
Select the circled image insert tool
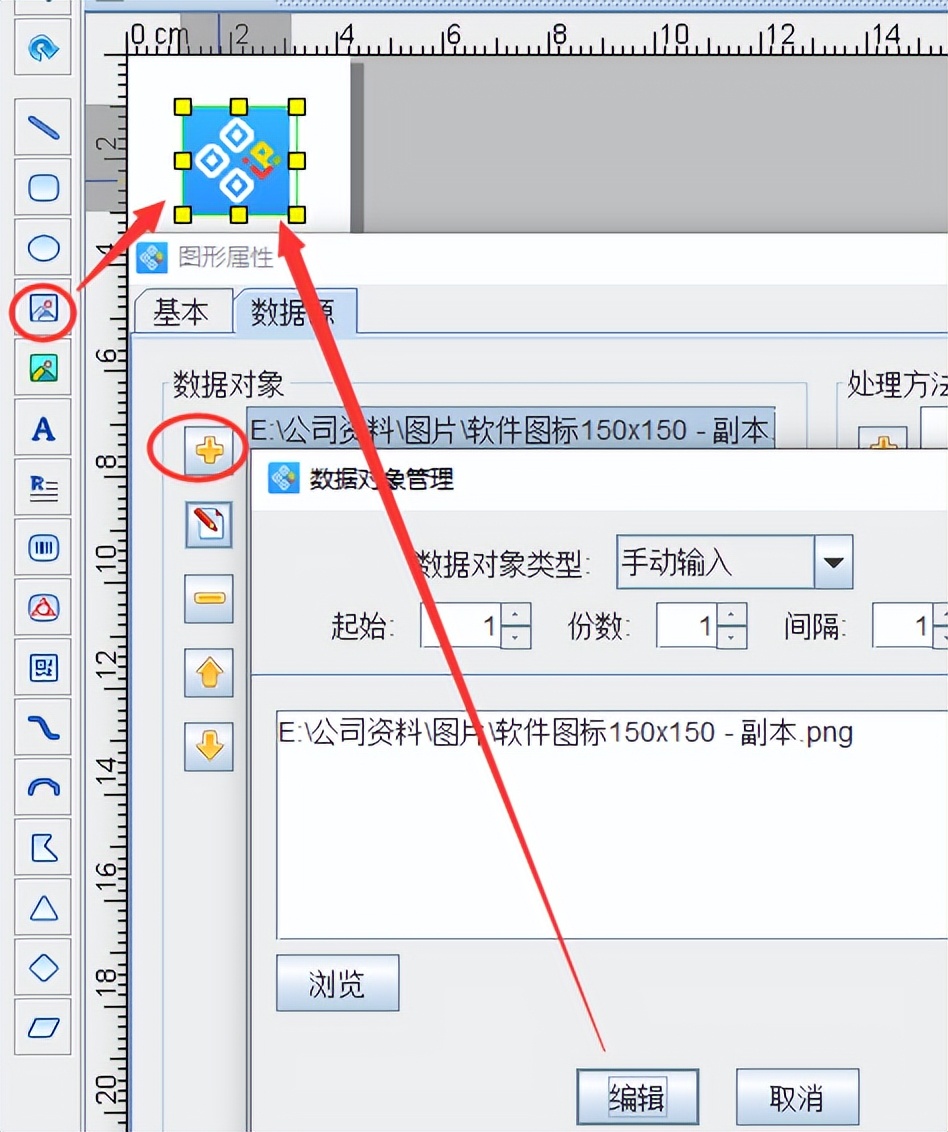tap(43, 309)
